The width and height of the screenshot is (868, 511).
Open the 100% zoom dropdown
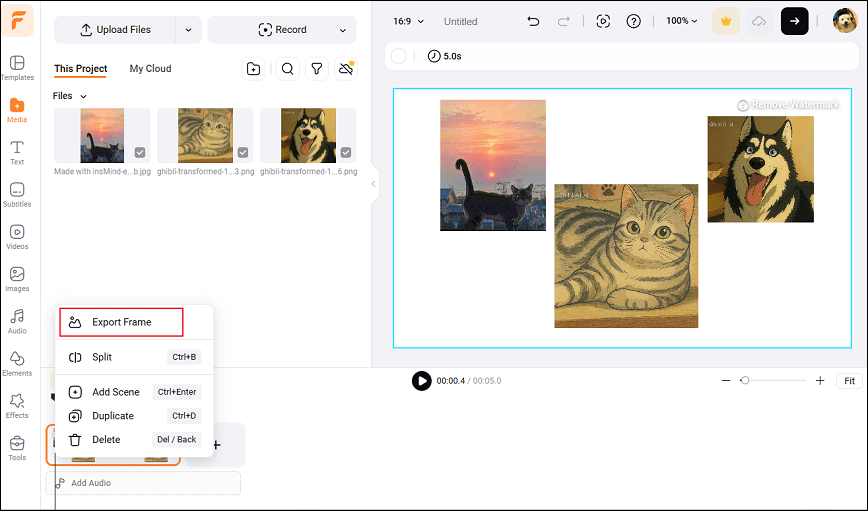pos(681,21)
